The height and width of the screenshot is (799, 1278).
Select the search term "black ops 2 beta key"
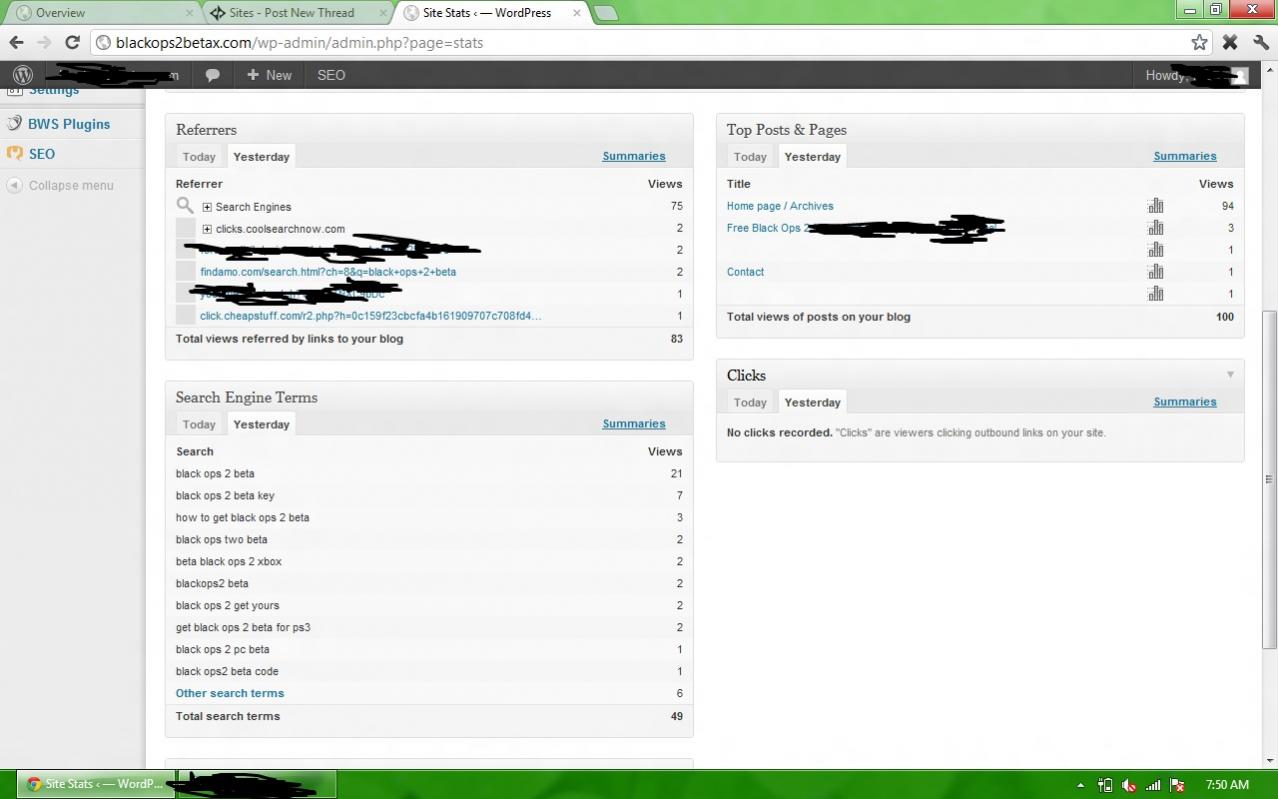225,496
